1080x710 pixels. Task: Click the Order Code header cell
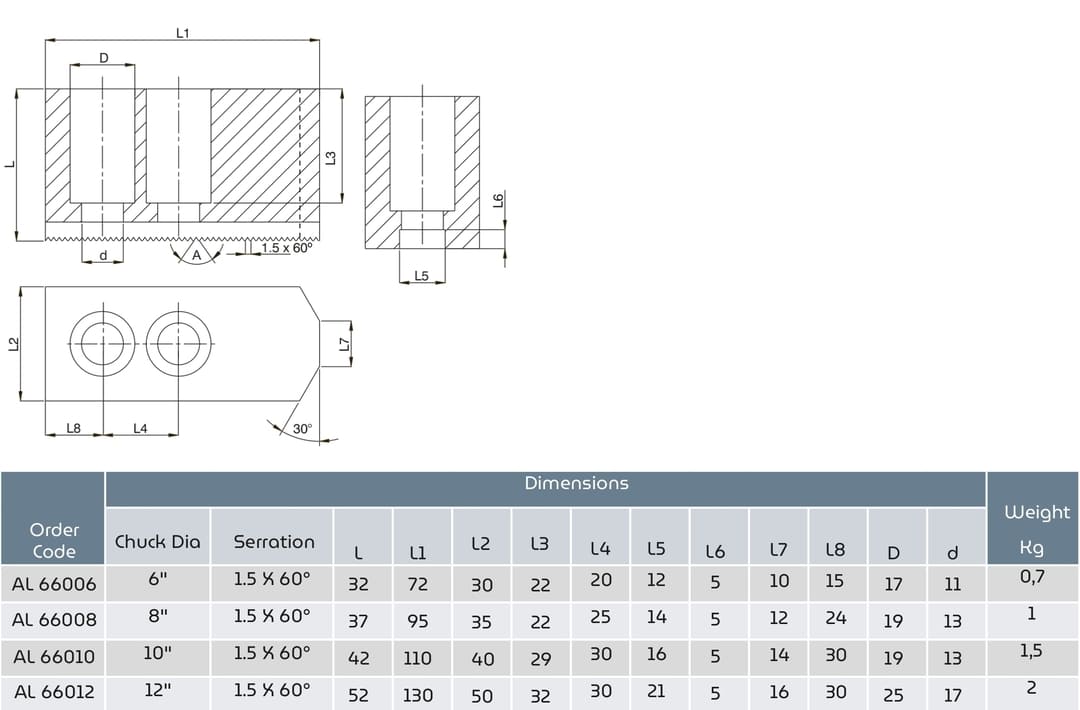coord(54,540)
